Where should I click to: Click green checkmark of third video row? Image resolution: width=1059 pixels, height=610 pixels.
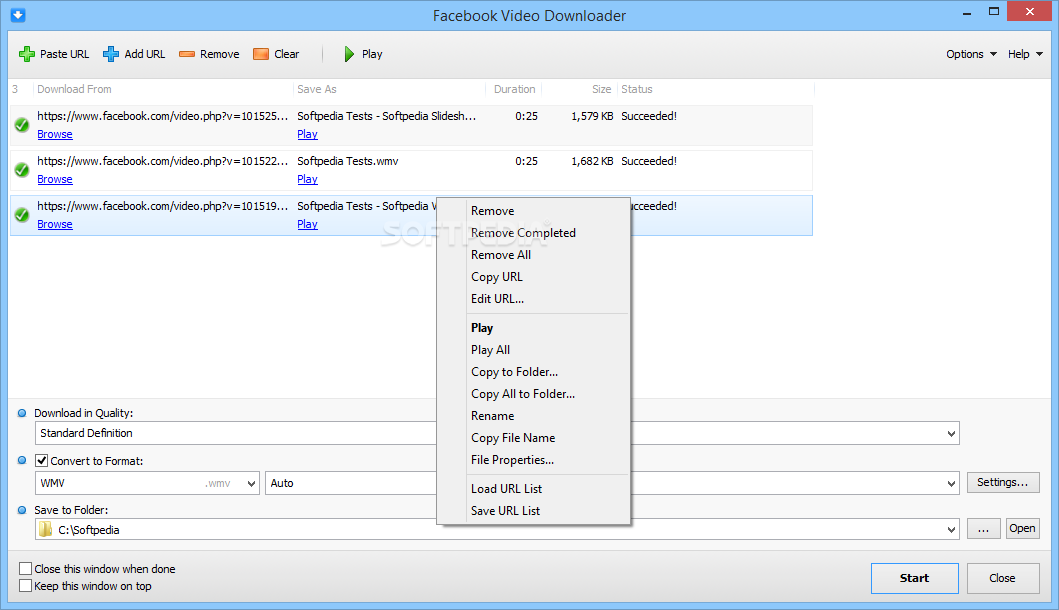[22, 215]
